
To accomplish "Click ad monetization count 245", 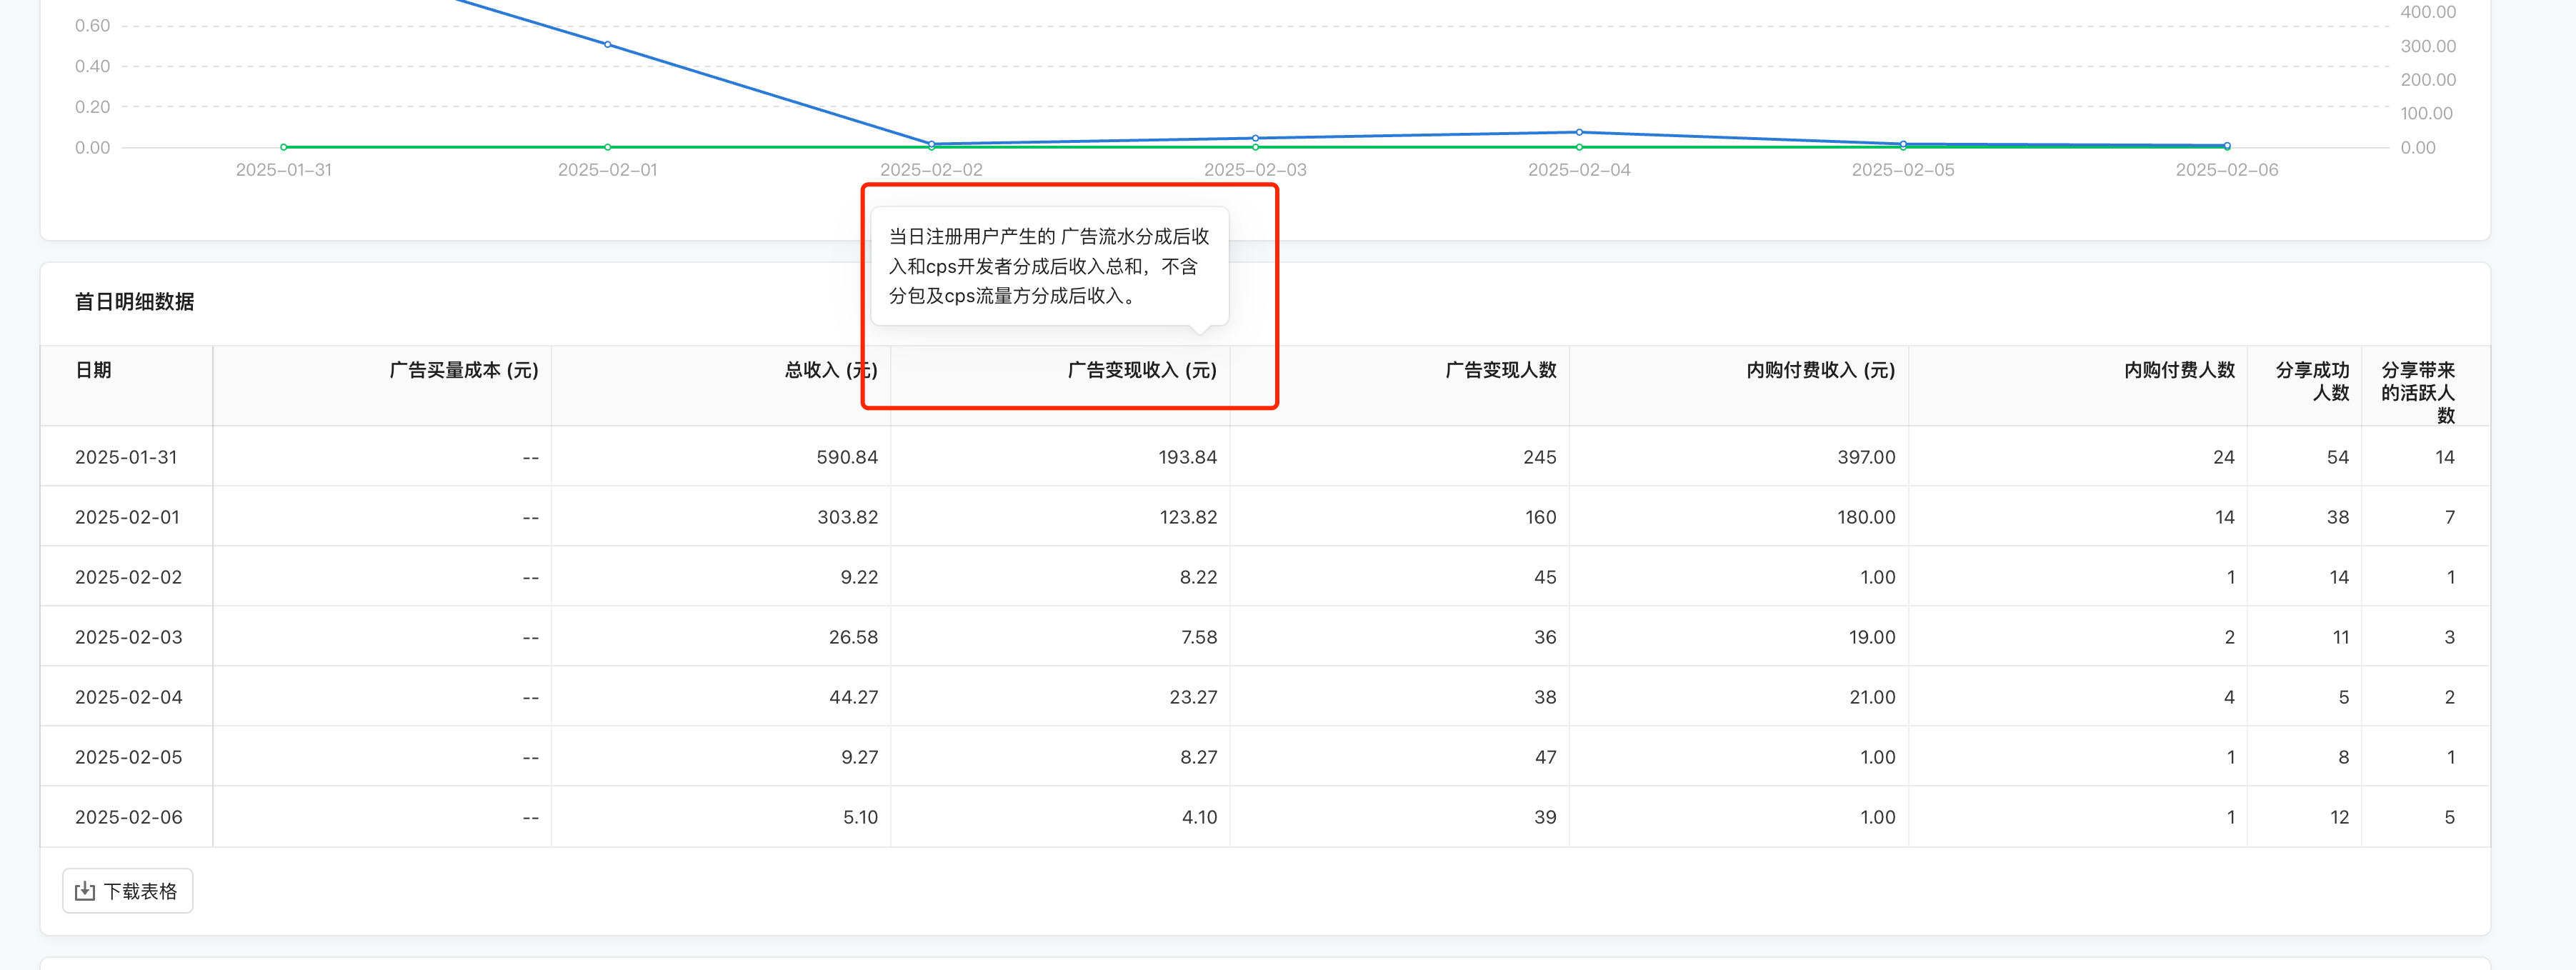I will 1540,457.
